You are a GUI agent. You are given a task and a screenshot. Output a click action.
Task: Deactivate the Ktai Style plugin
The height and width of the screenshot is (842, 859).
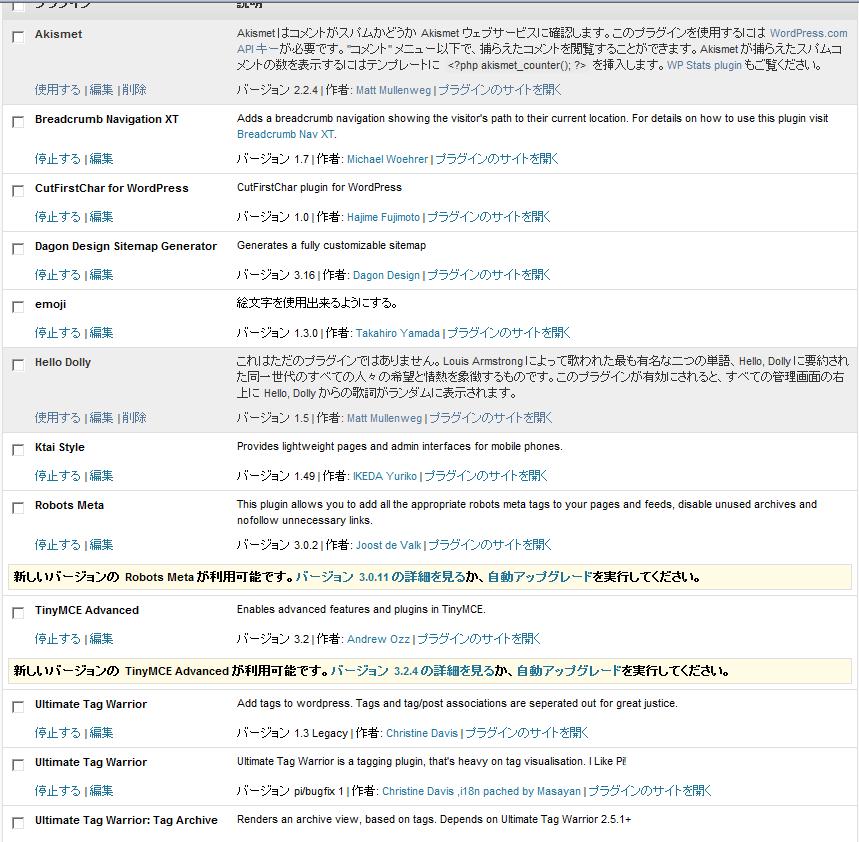(58, 476)
